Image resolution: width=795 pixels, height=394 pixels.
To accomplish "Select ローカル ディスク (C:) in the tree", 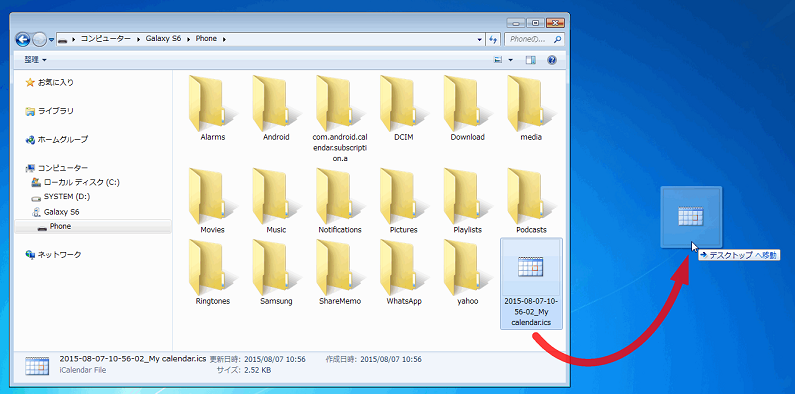I will pos(75,182).
